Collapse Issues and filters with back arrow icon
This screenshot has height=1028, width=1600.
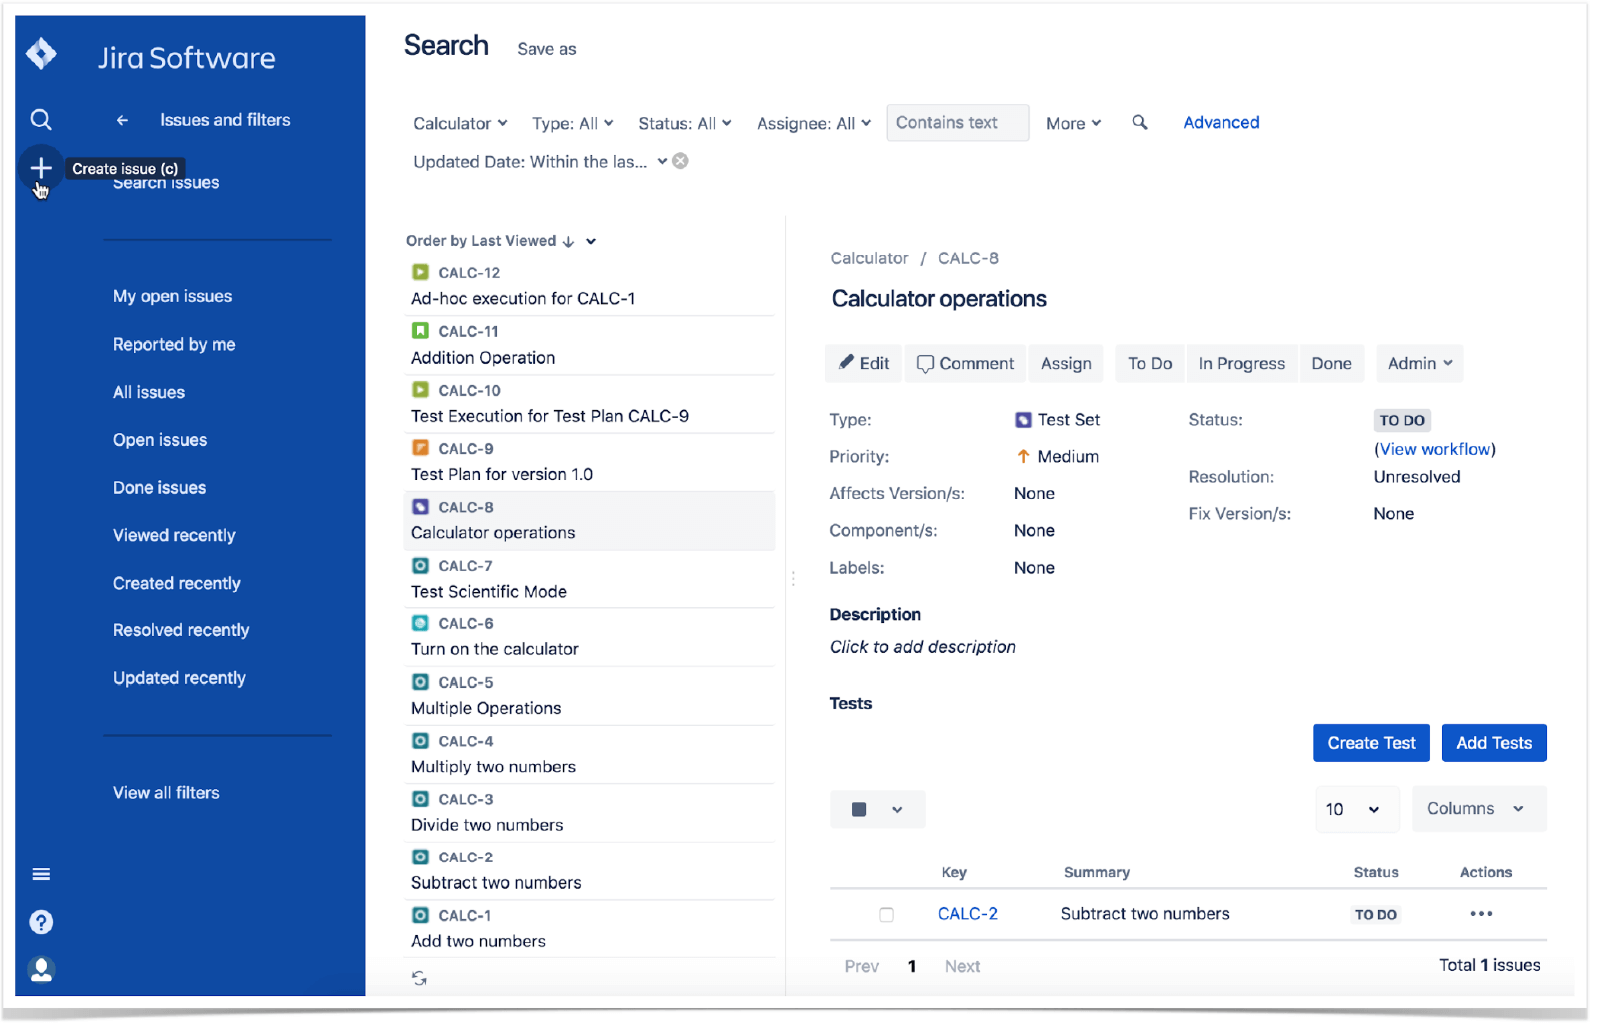[x=121, y=119]
